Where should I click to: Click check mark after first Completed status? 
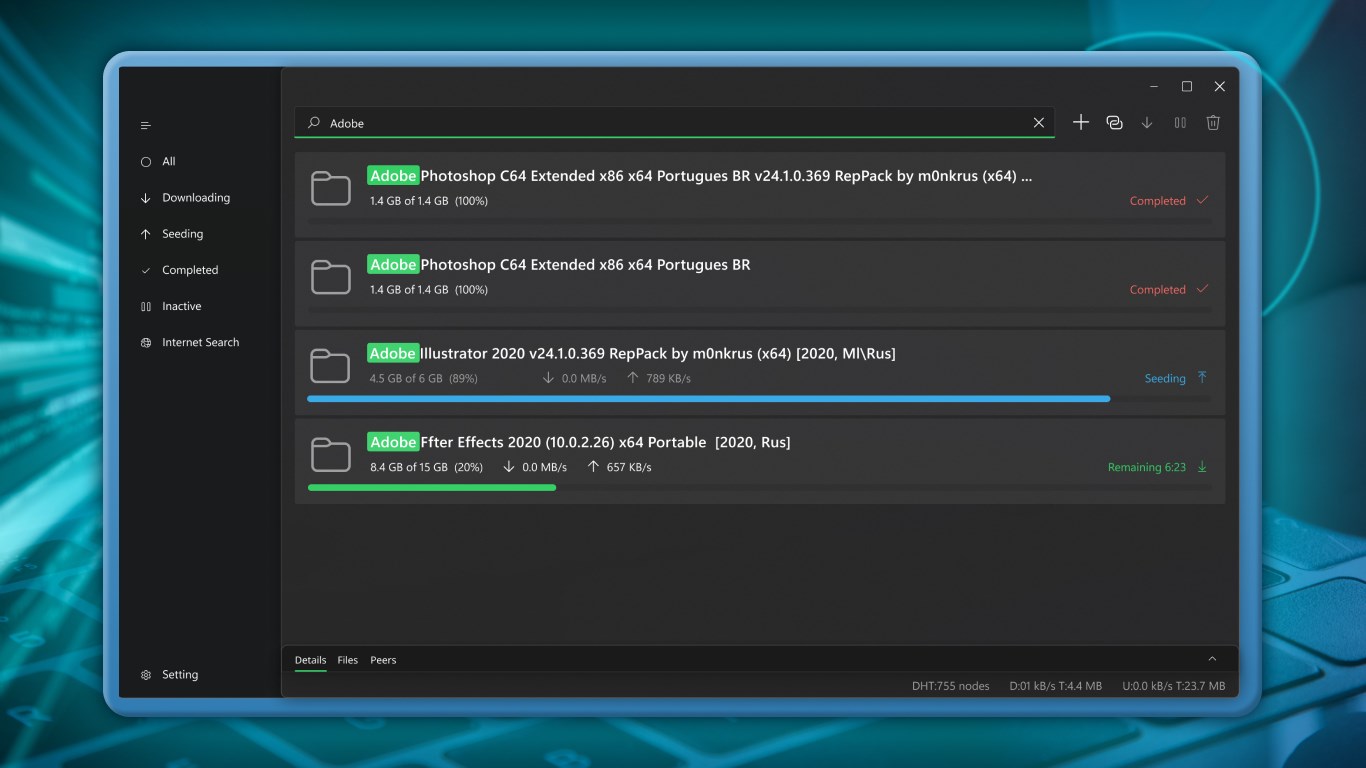coord(1202,200)
